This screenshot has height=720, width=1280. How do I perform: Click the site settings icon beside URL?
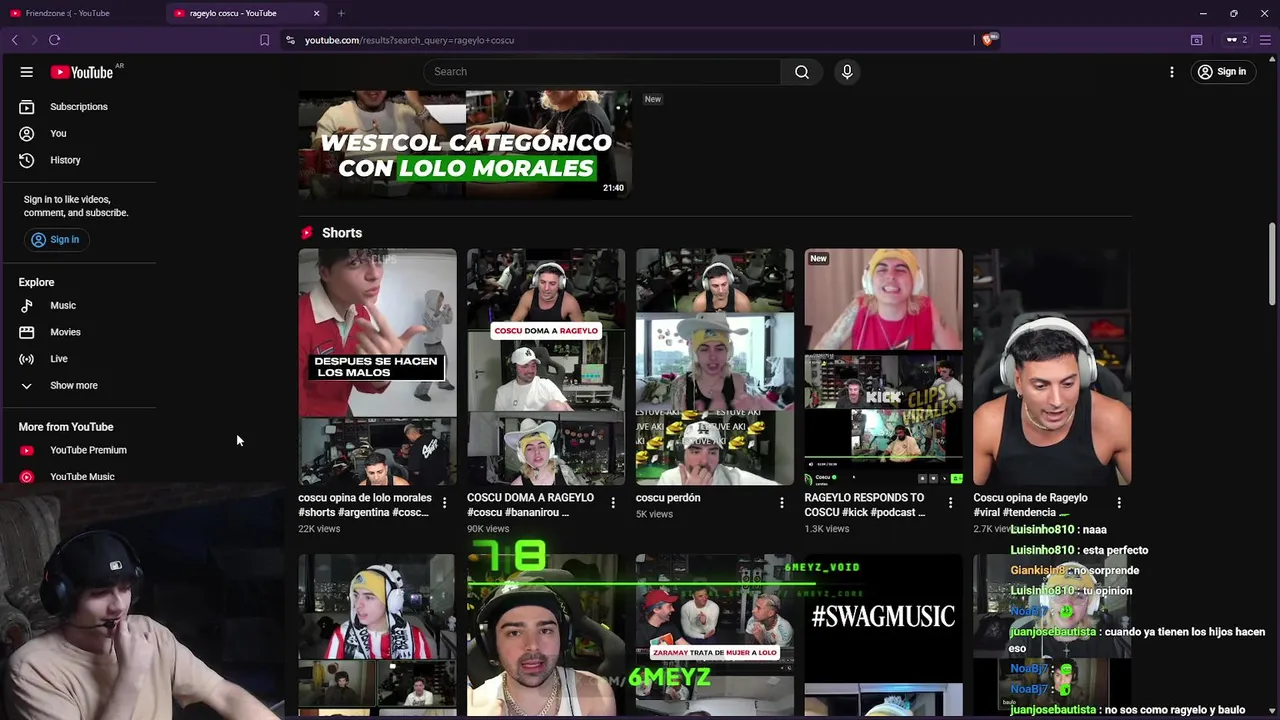click(x=290, y=40)
